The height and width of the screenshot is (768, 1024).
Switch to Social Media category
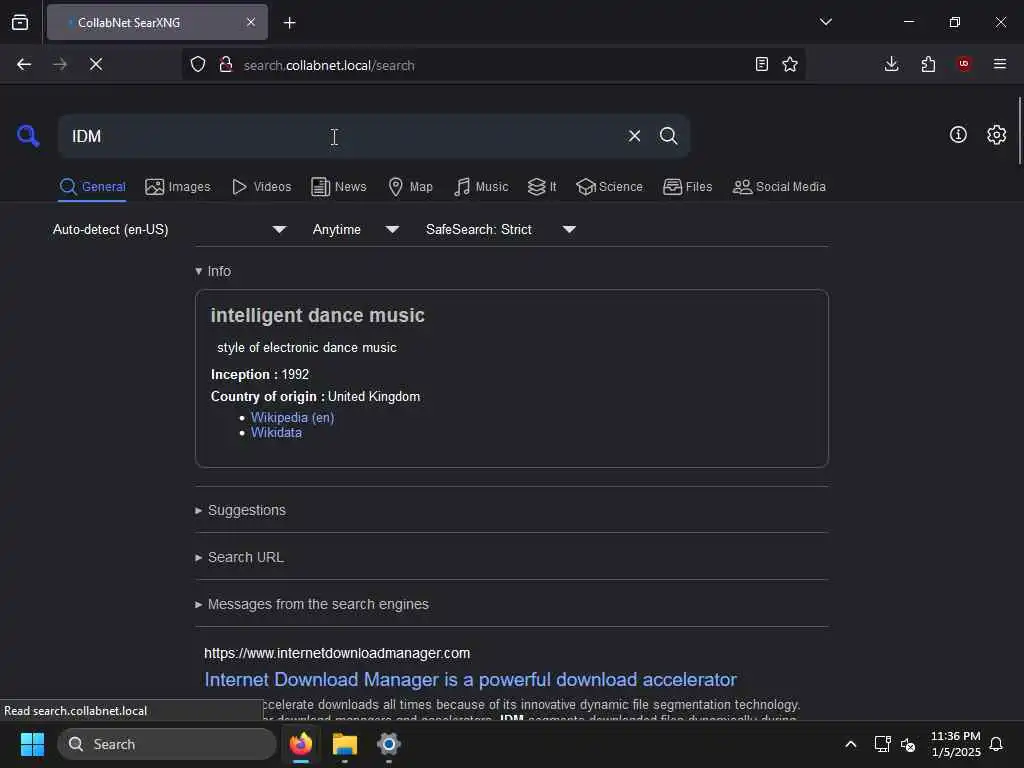coord(778,187)
